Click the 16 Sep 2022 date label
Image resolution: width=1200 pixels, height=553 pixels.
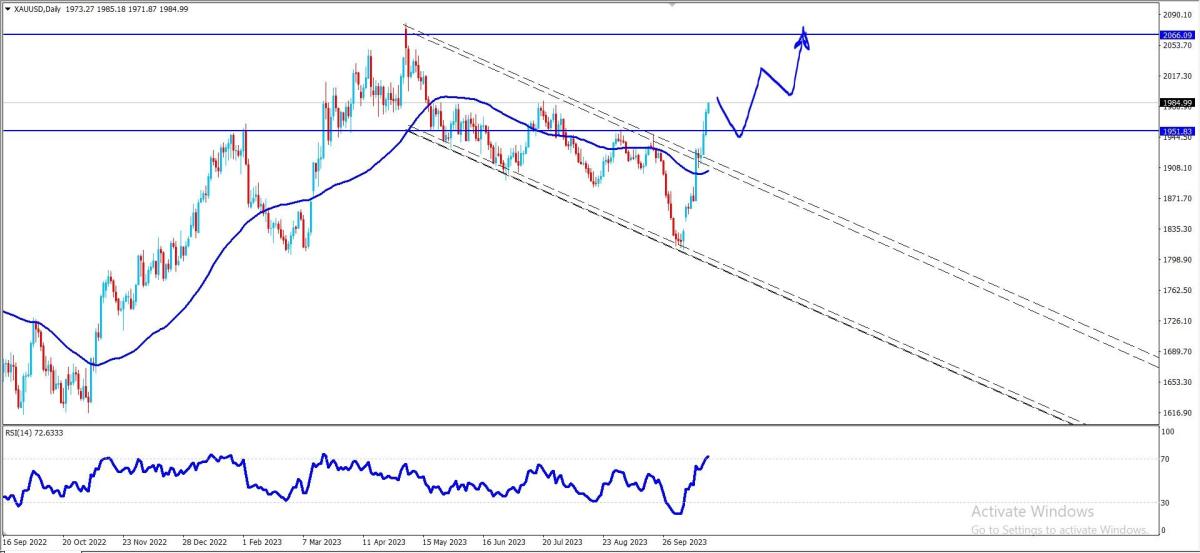(x=25, y=542)
